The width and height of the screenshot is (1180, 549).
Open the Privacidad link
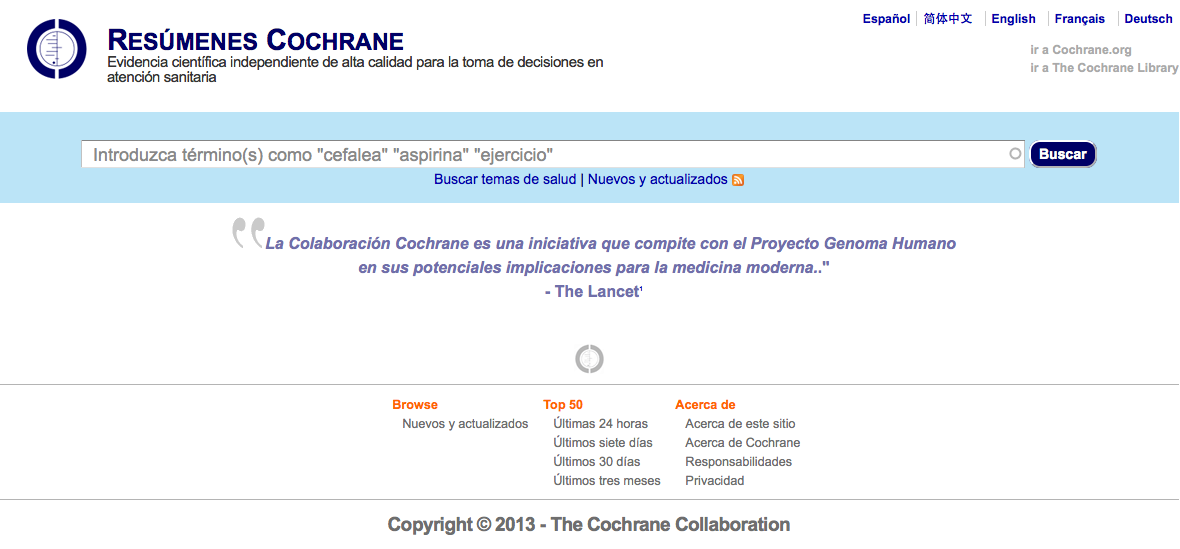click(714, 480)
